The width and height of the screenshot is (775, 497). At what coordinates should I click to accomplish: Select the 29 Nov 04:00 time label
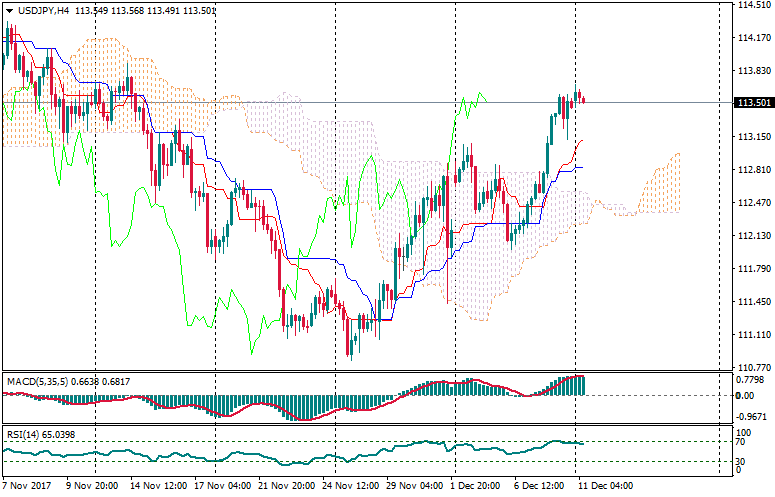[416, 486]
